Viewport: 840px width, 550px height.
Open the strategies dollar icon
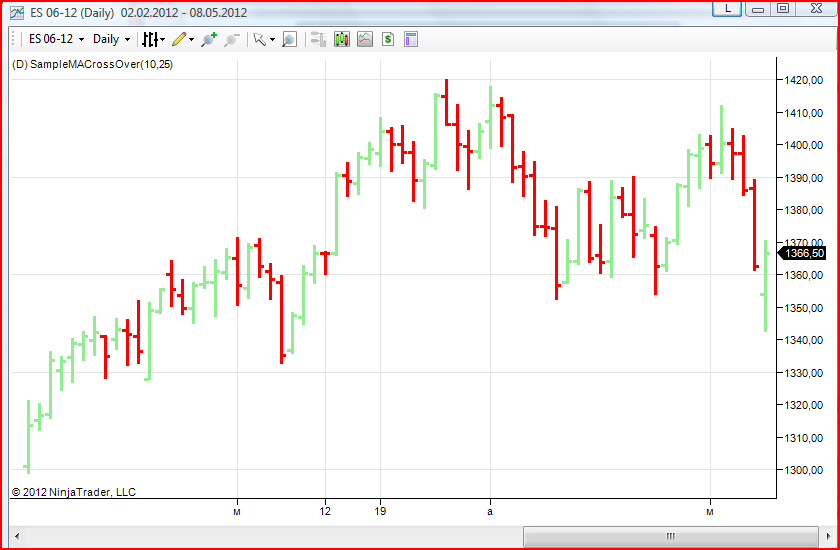(388, 39)
